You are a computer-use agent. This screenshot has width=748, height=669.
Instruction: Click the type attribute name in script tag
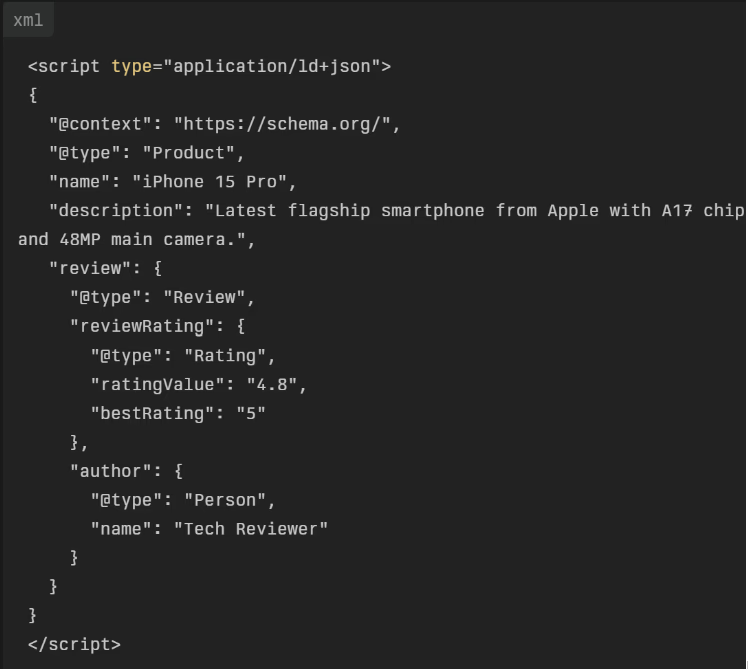131,67
